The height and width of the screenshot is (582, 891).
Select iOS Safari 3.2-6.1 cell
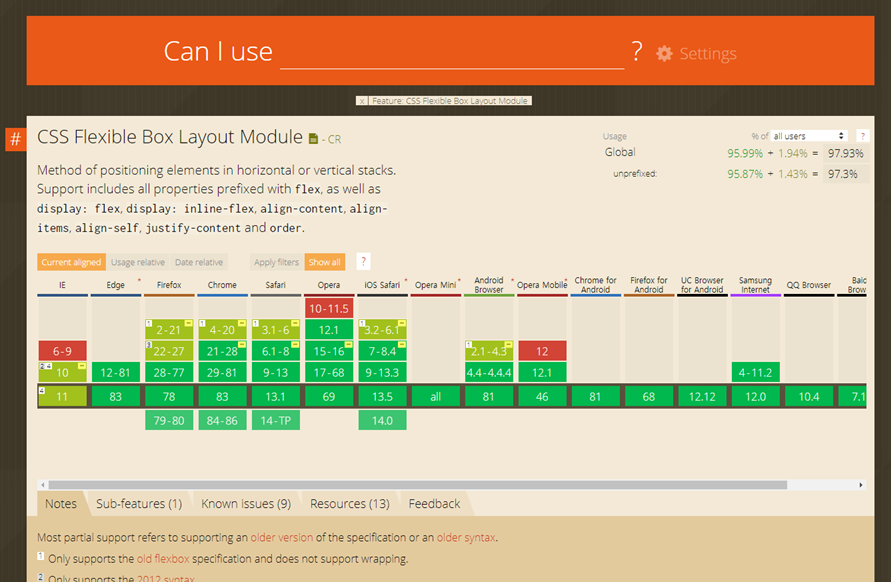[x=382, y=330]
